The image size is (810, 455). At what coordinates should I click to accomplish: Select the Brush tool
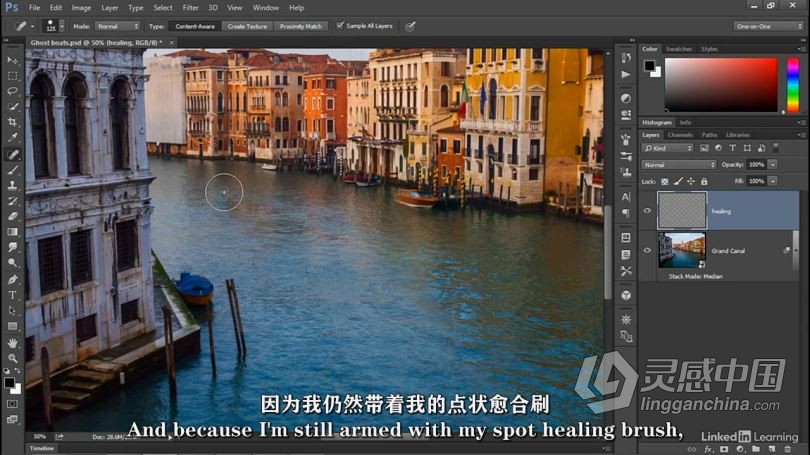(x=12, y=169)
